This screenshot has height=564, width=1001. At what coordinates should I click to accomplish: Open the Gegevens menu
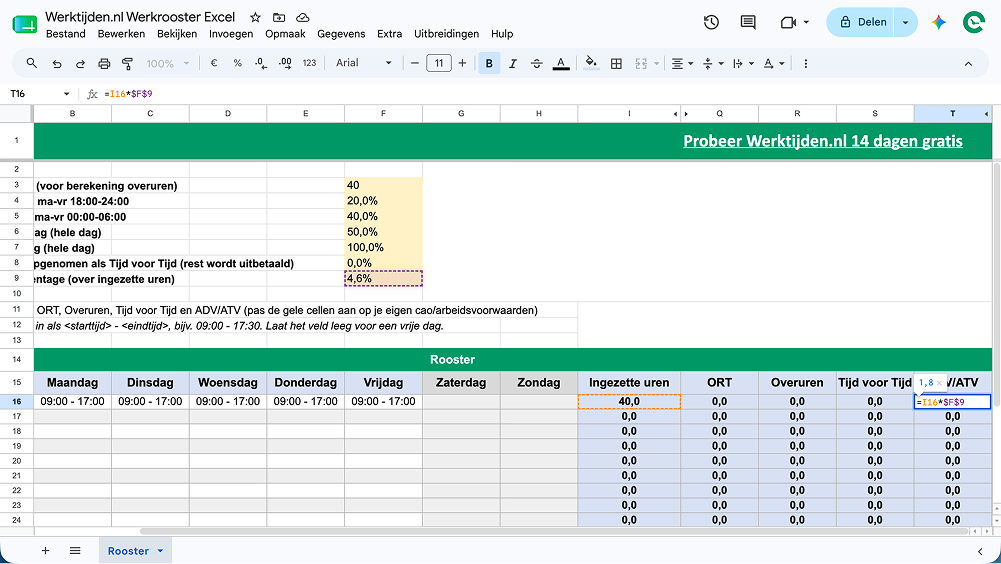tap(342, 34)
